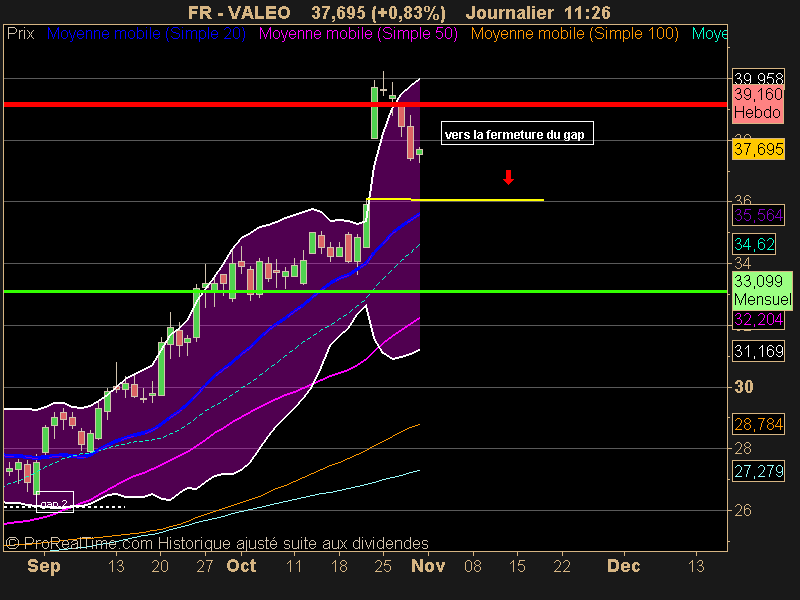Screen dimensions: 800x600
Task: Click the purple "35,564" price label
Action: pyautogui.click(x=758, y=215)
